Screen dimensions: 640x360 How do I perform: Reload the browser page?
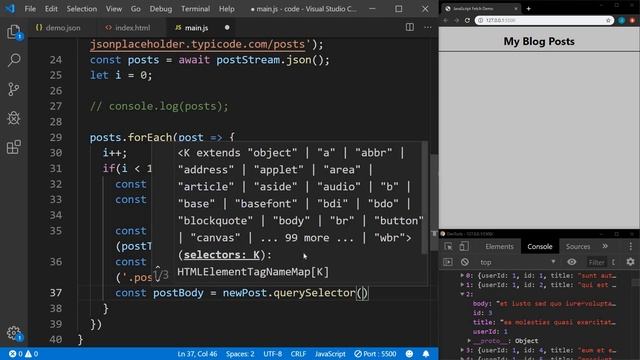(467, 20)
